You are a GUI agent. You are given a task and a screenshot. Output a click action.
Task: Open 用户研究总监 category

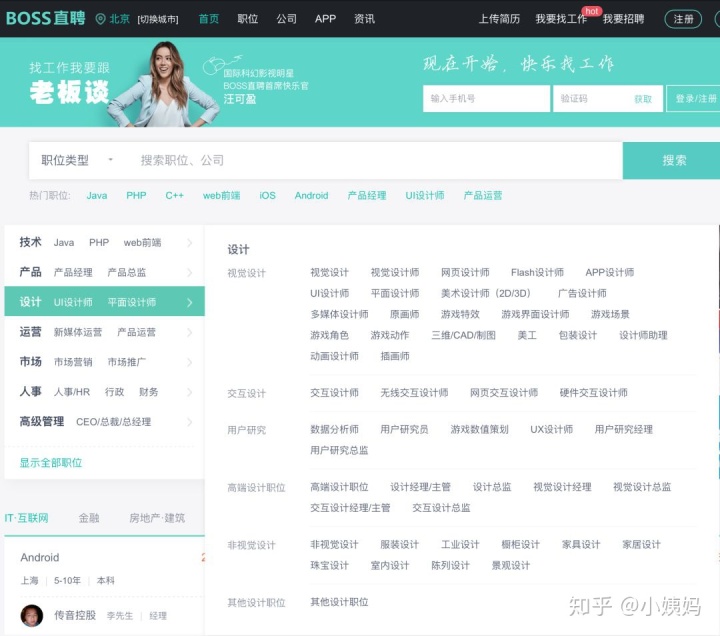[x=339, y=450]
